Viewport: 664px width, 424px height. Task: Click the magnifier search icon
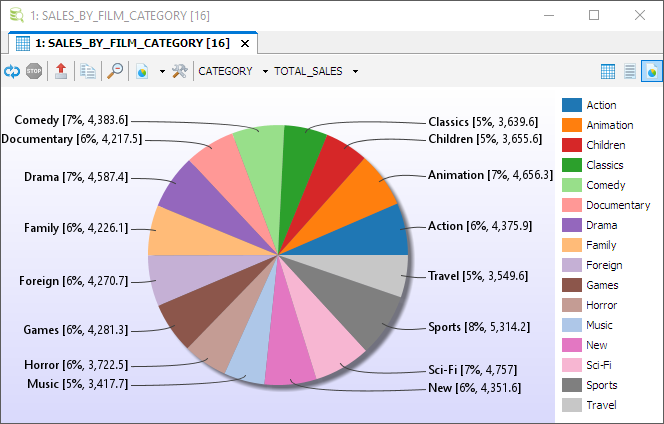click(116, 71)
